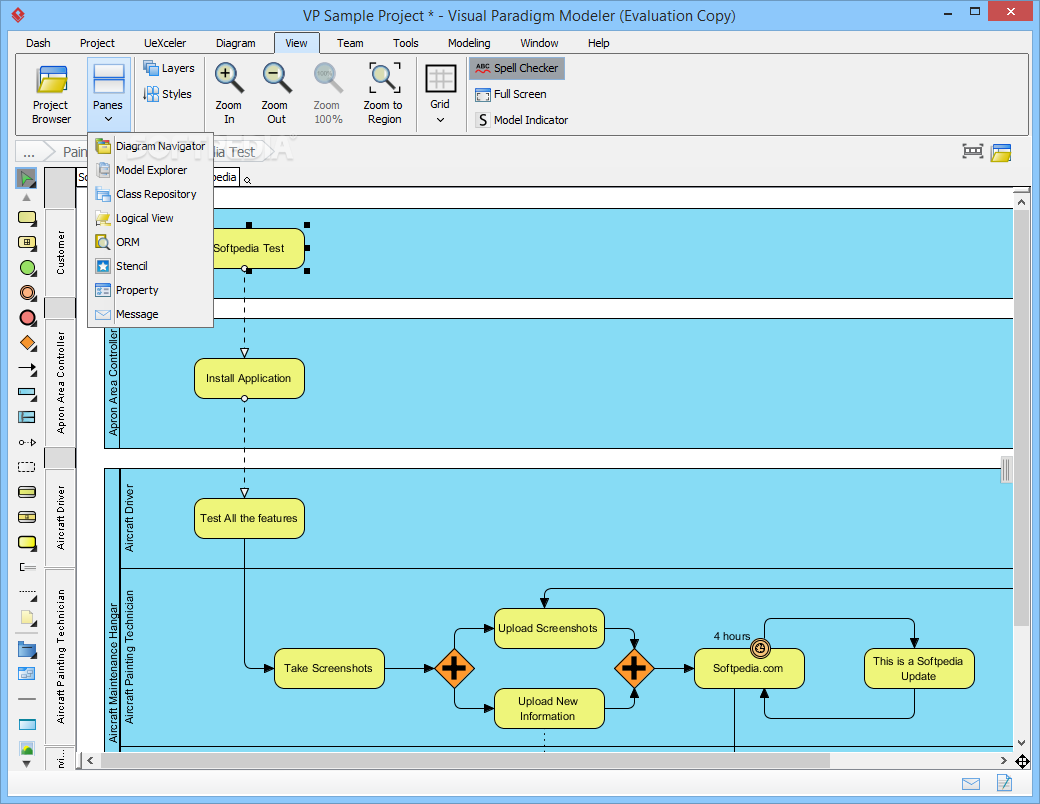Activate Zoom to Region tool

click(384, 94)
